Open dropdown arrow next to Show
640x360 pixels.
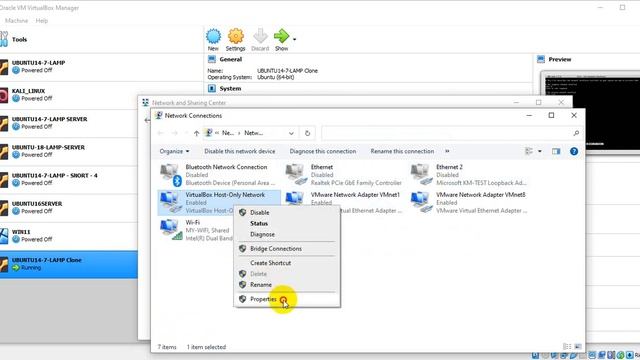point(294,39)
